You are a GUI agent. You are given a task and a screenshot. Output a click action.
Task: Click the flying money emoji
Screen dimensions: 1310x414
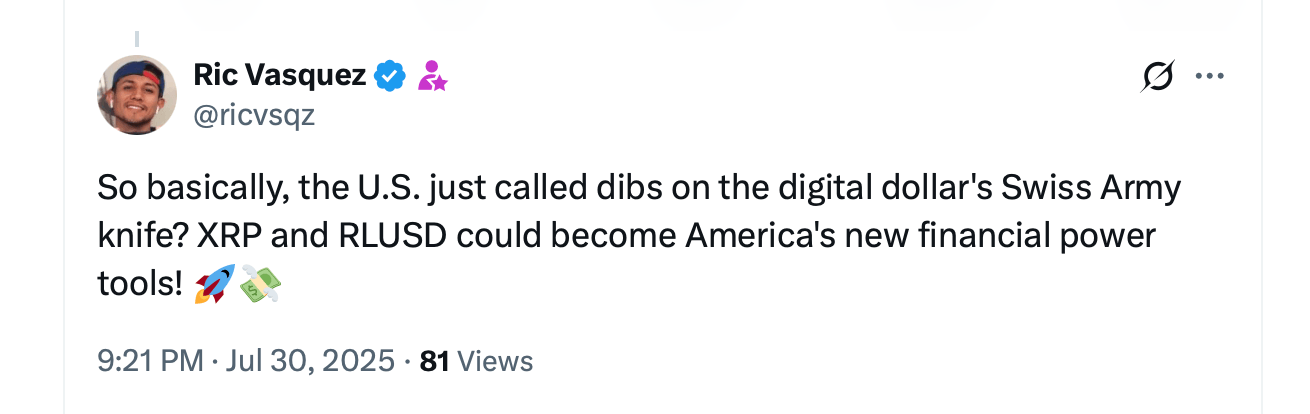click(259, 285)
